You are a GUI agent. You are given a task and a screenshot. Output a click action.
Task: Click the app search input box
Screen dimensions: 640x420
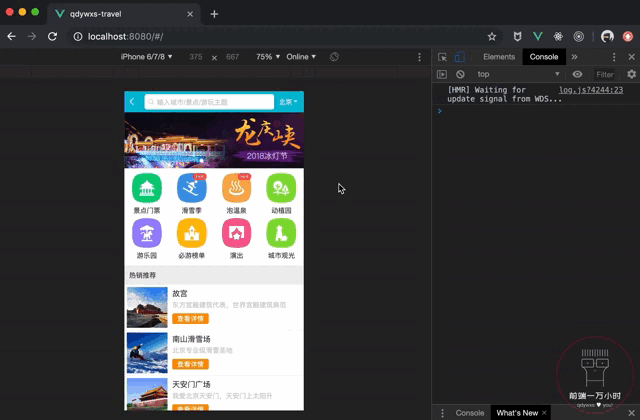pos(209,102)
